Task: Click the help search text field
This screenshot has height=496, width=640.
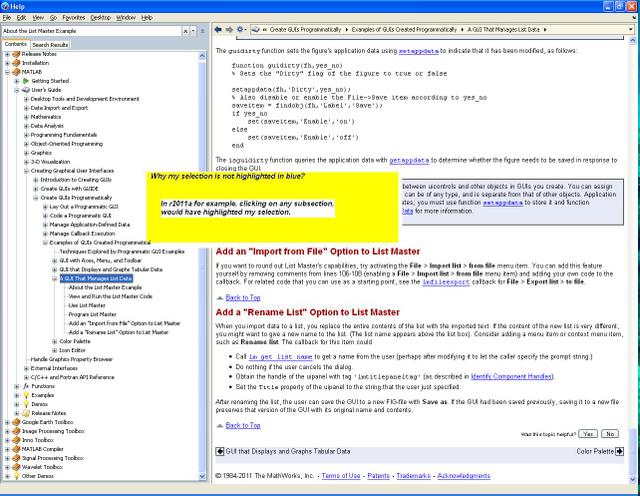Action: [90, 32]
